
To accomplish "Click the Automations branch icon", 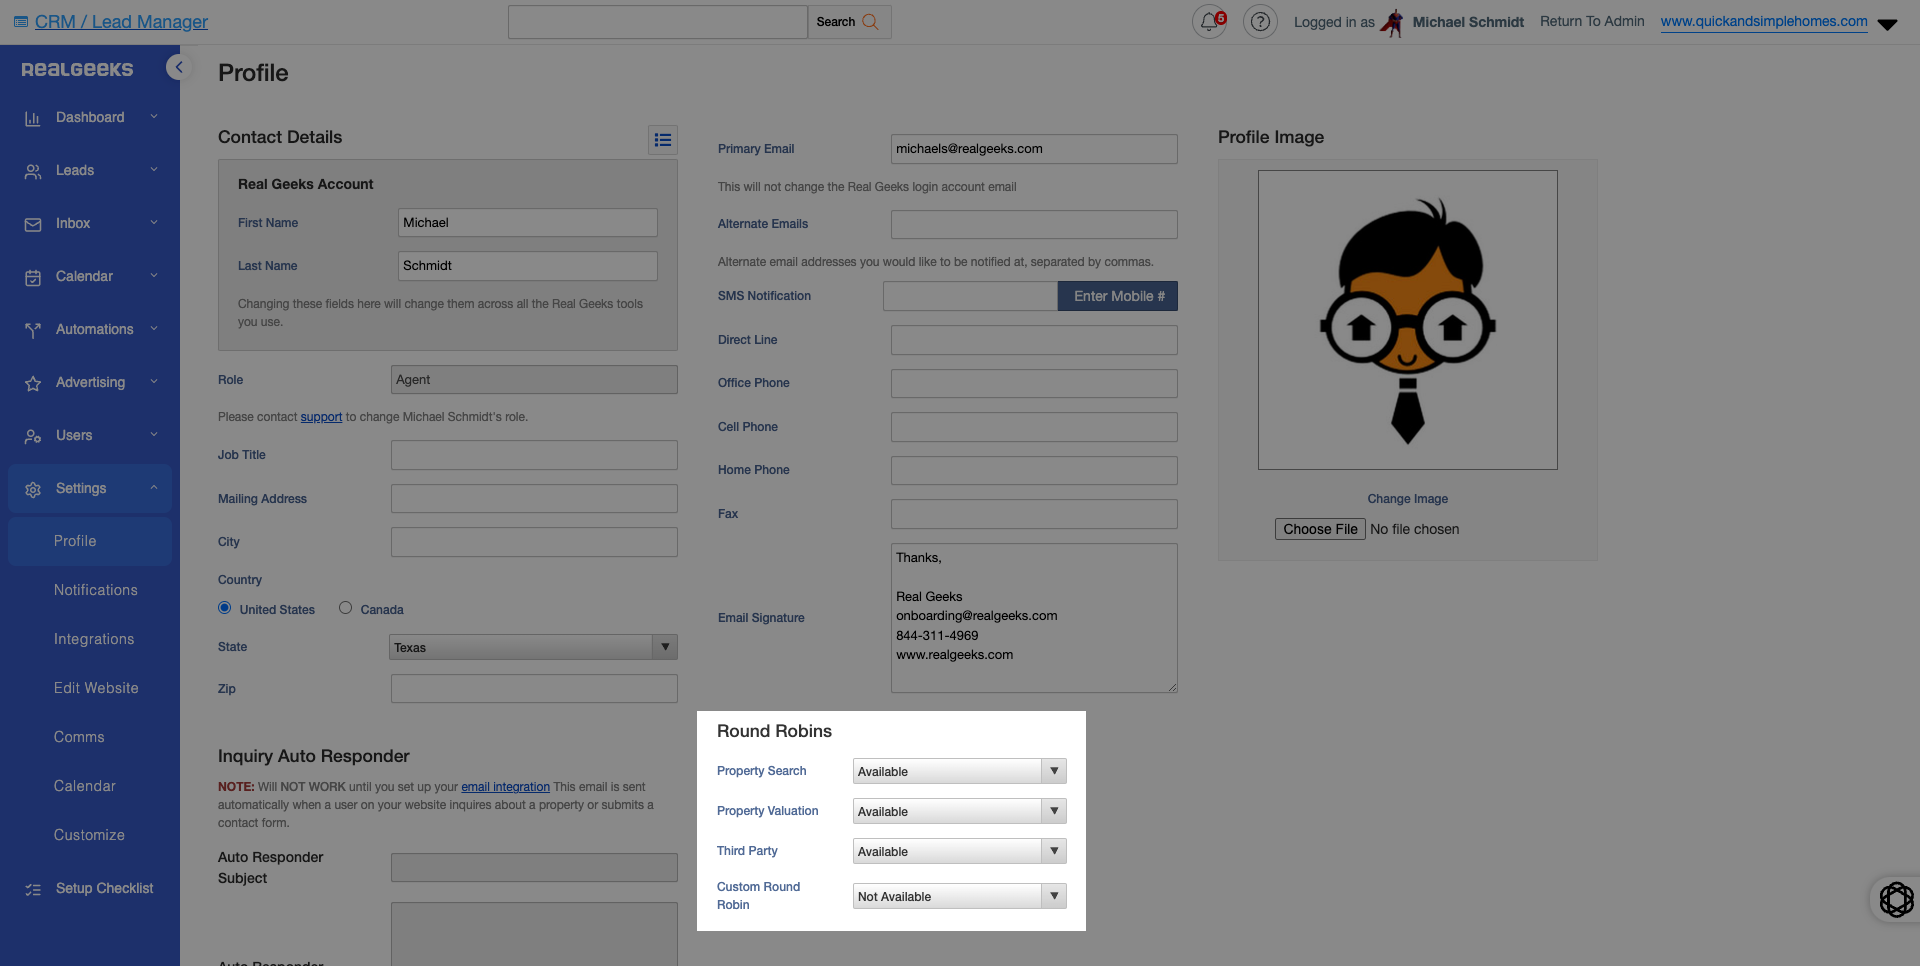I will coord(33,330).
